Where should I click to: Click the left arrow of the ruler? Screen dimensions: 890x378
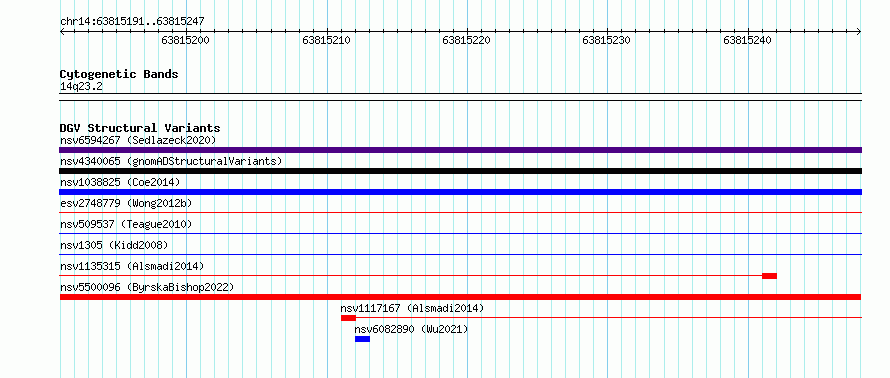pyautogui.click(x=62, y=32)
